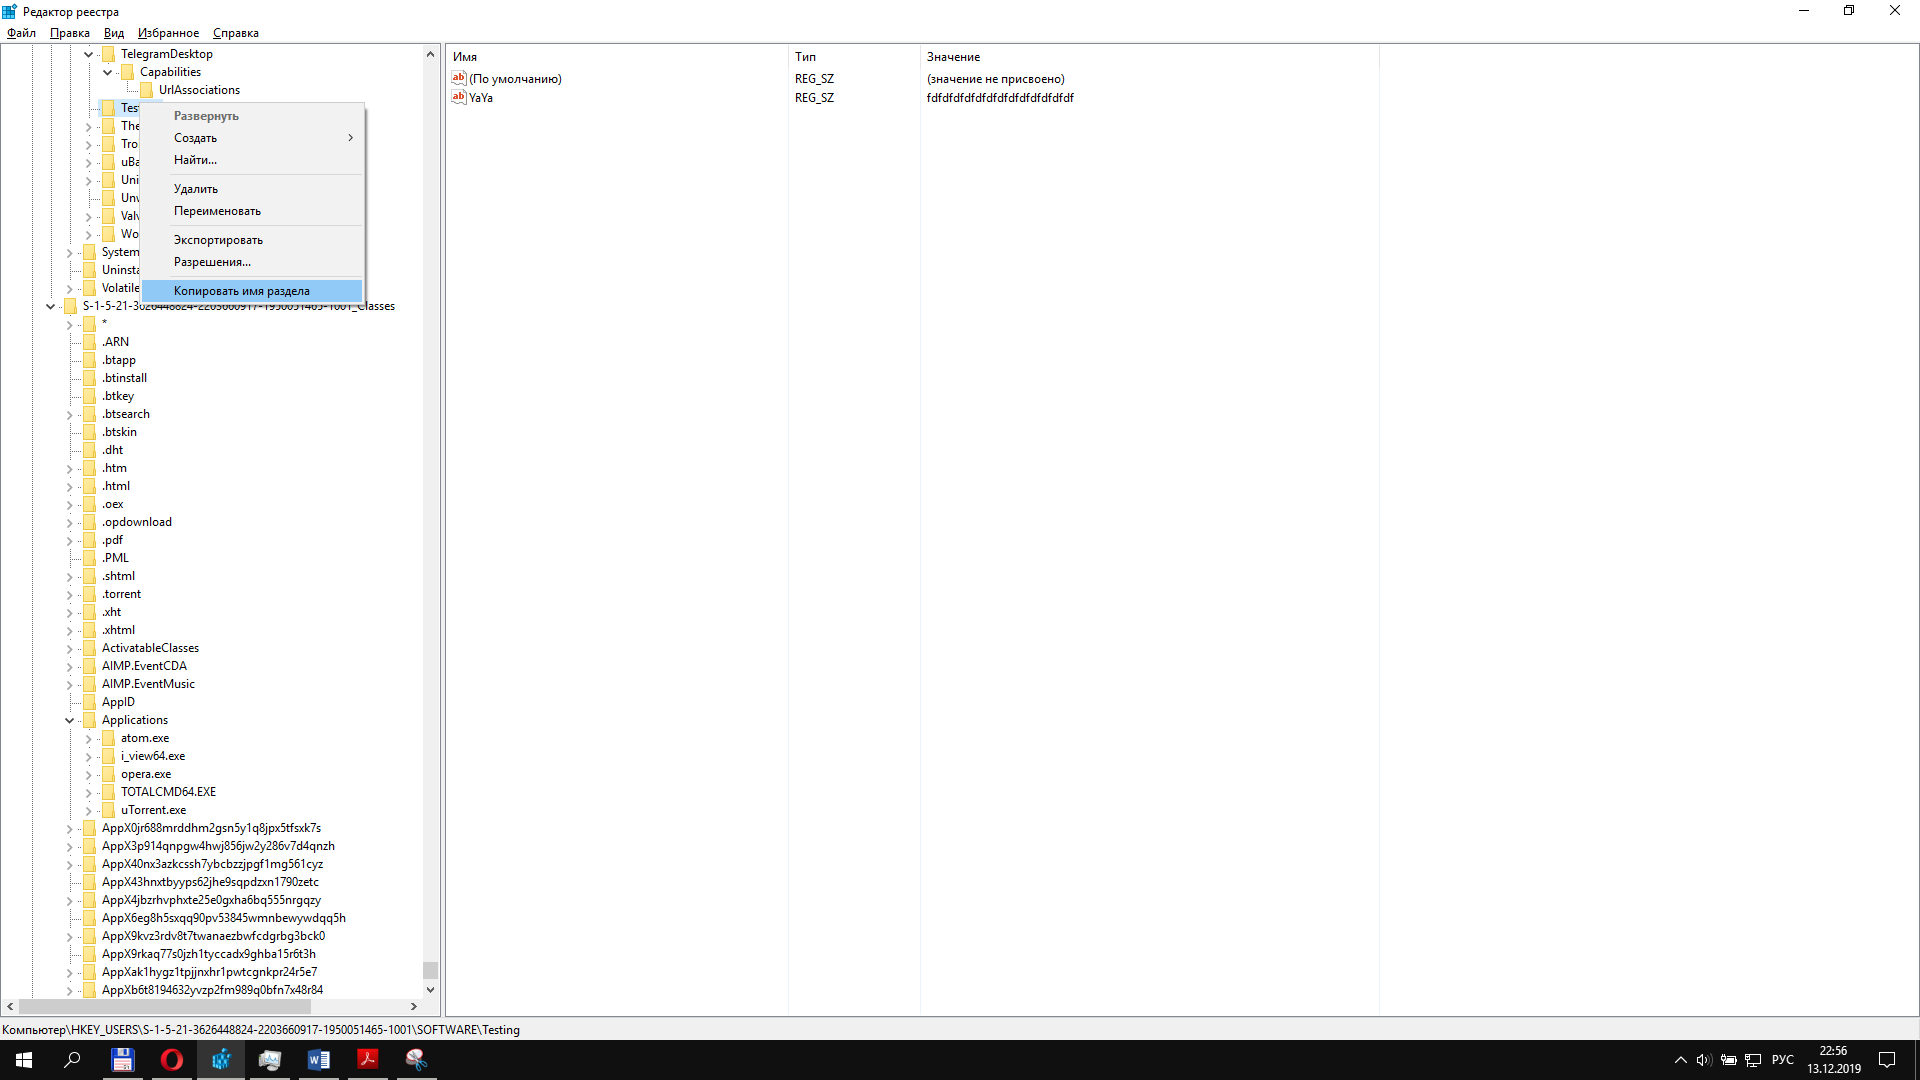Open the Справка menu
The image size is (1920, 1080).
(236, 33)
